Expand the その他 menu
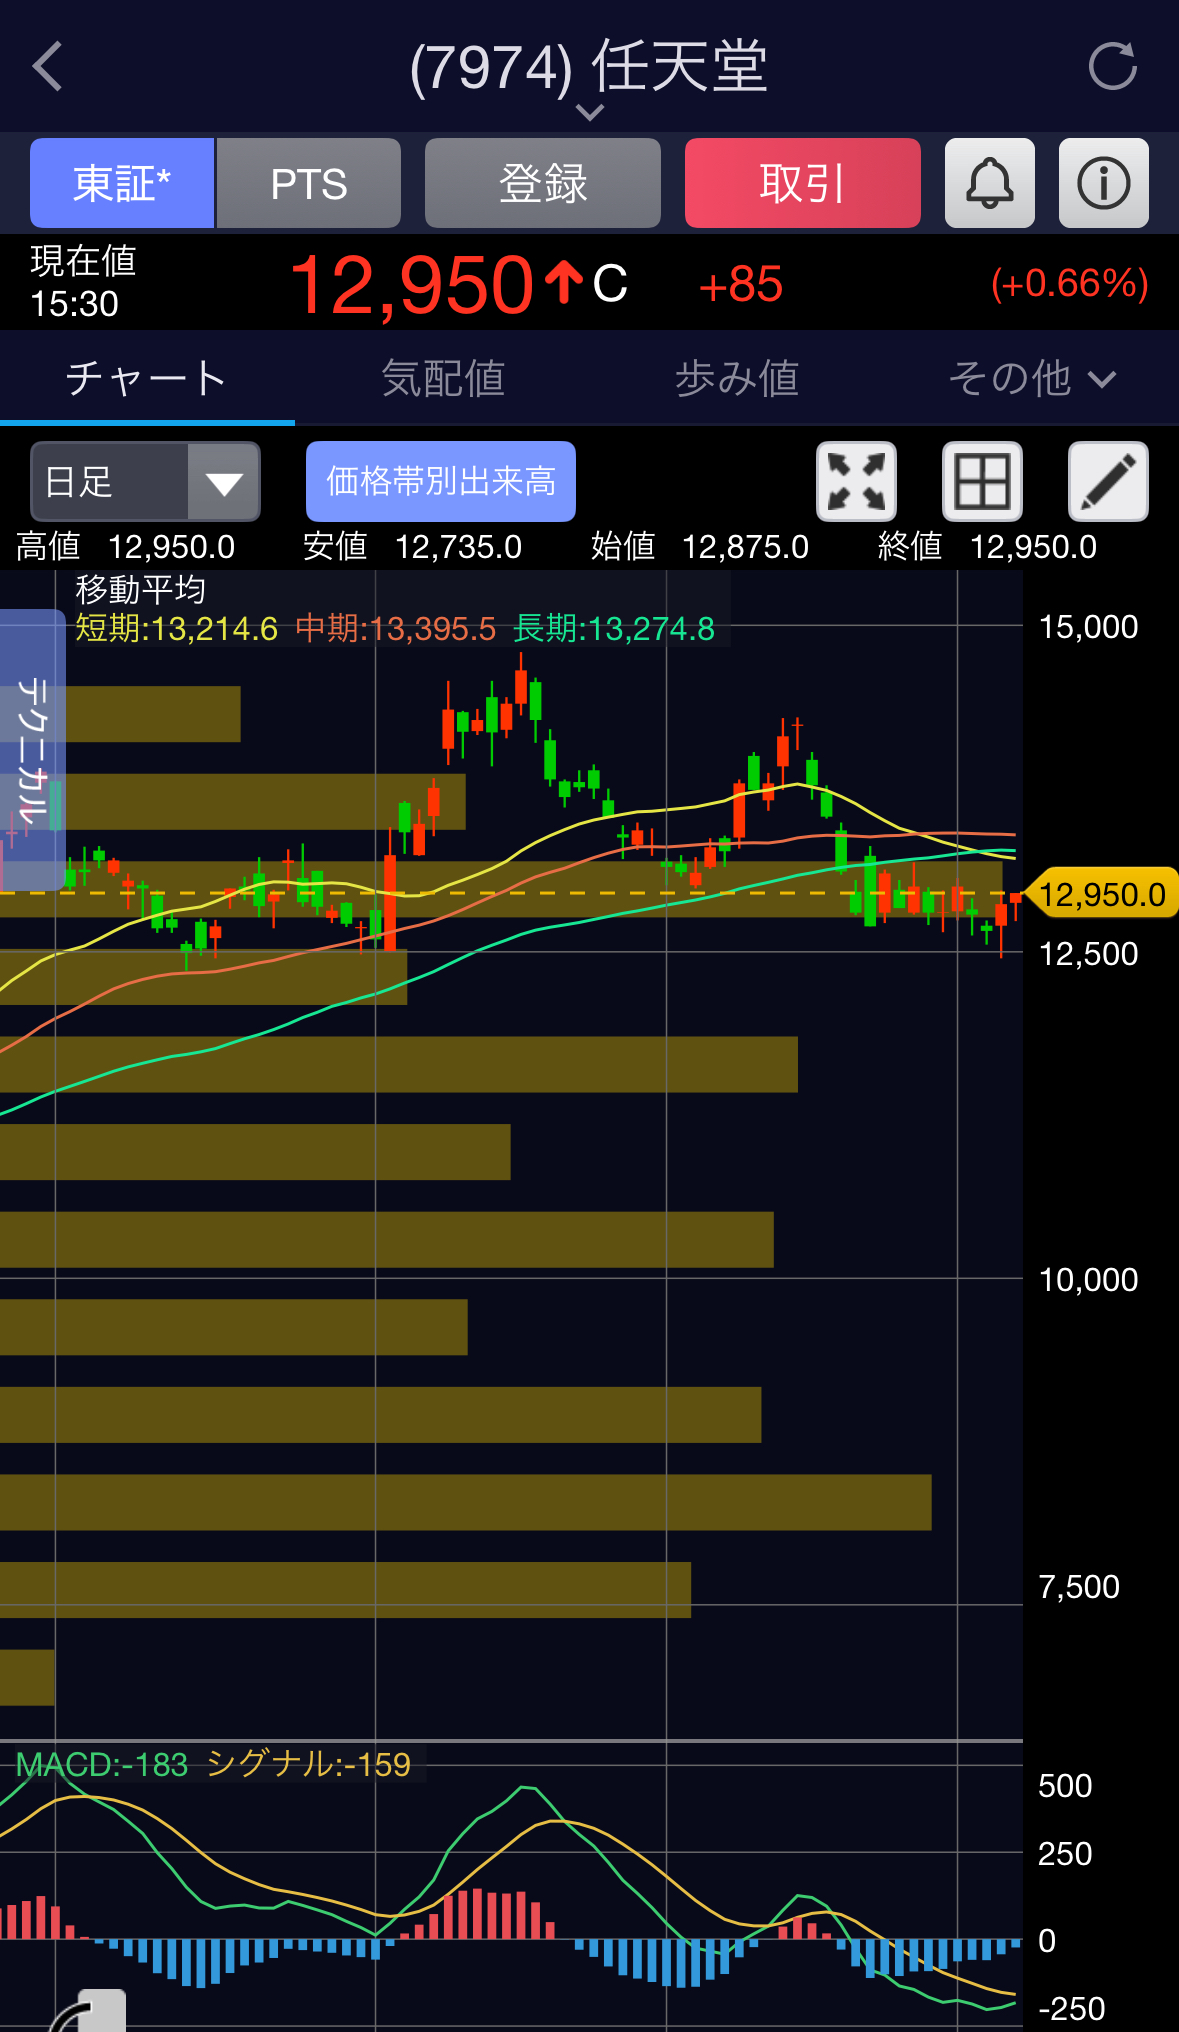Image resolution: width=1179 pixels, height=2032 pixels. coord(1031,379)
